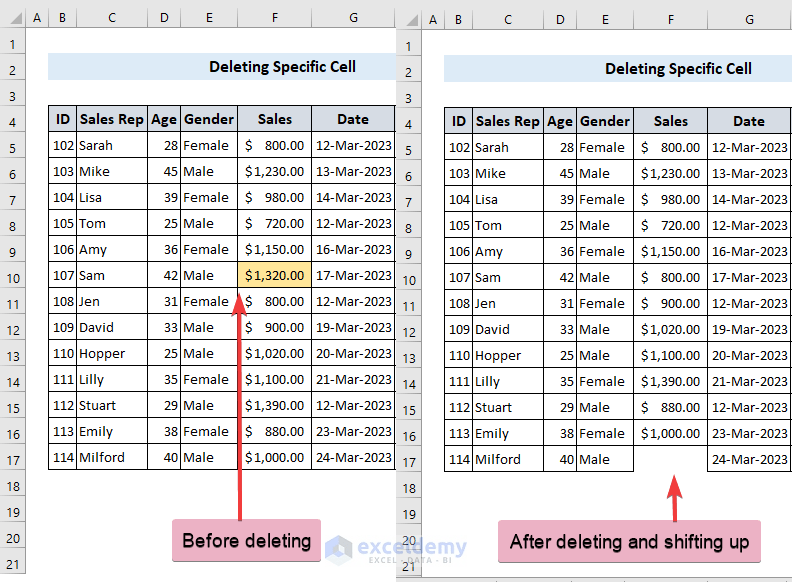Click age '42' cell in right table
This screenshot has width=792, height=582.
pyautogui.click(x=560, y=277)
